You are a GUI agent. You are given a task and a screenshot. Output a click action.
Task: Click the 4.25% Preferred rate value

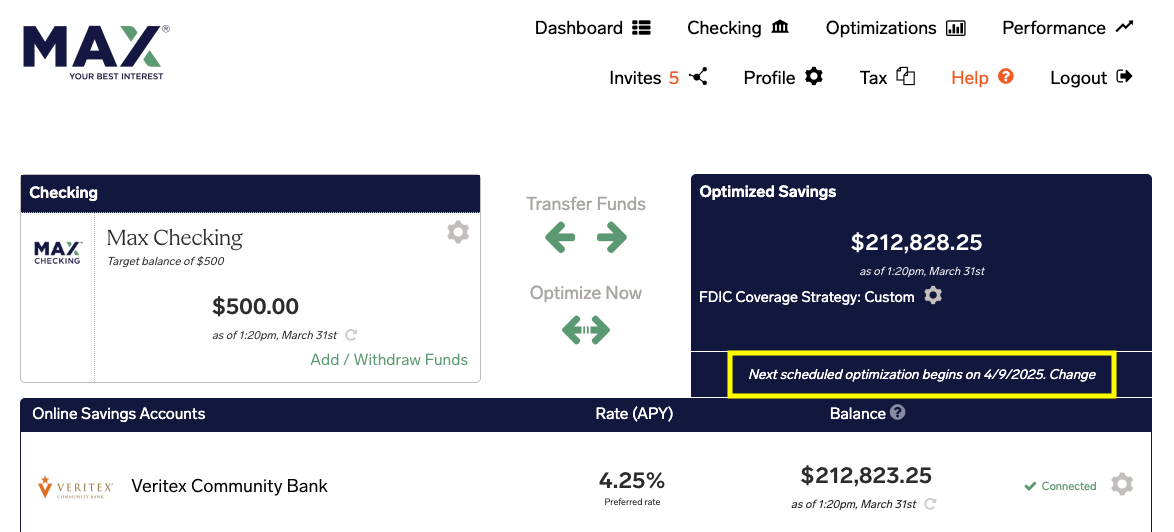point(632,480)
